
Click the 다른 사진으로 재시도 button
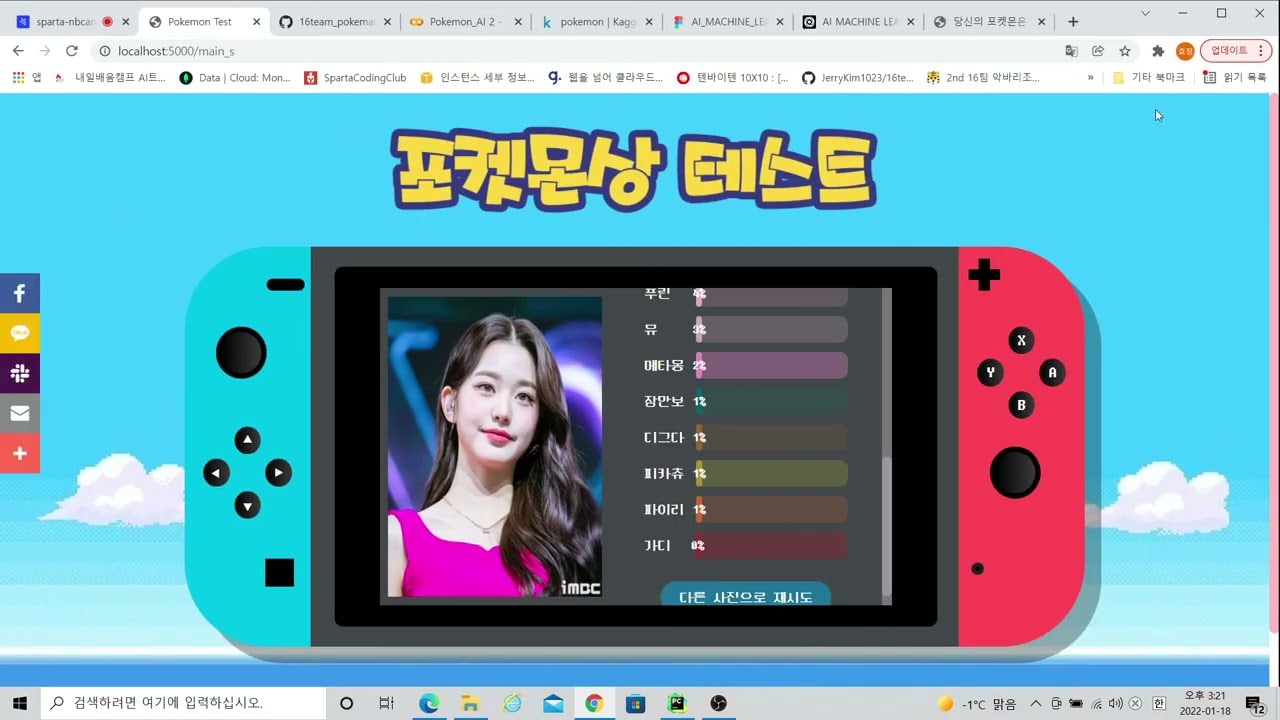point(745,594)
